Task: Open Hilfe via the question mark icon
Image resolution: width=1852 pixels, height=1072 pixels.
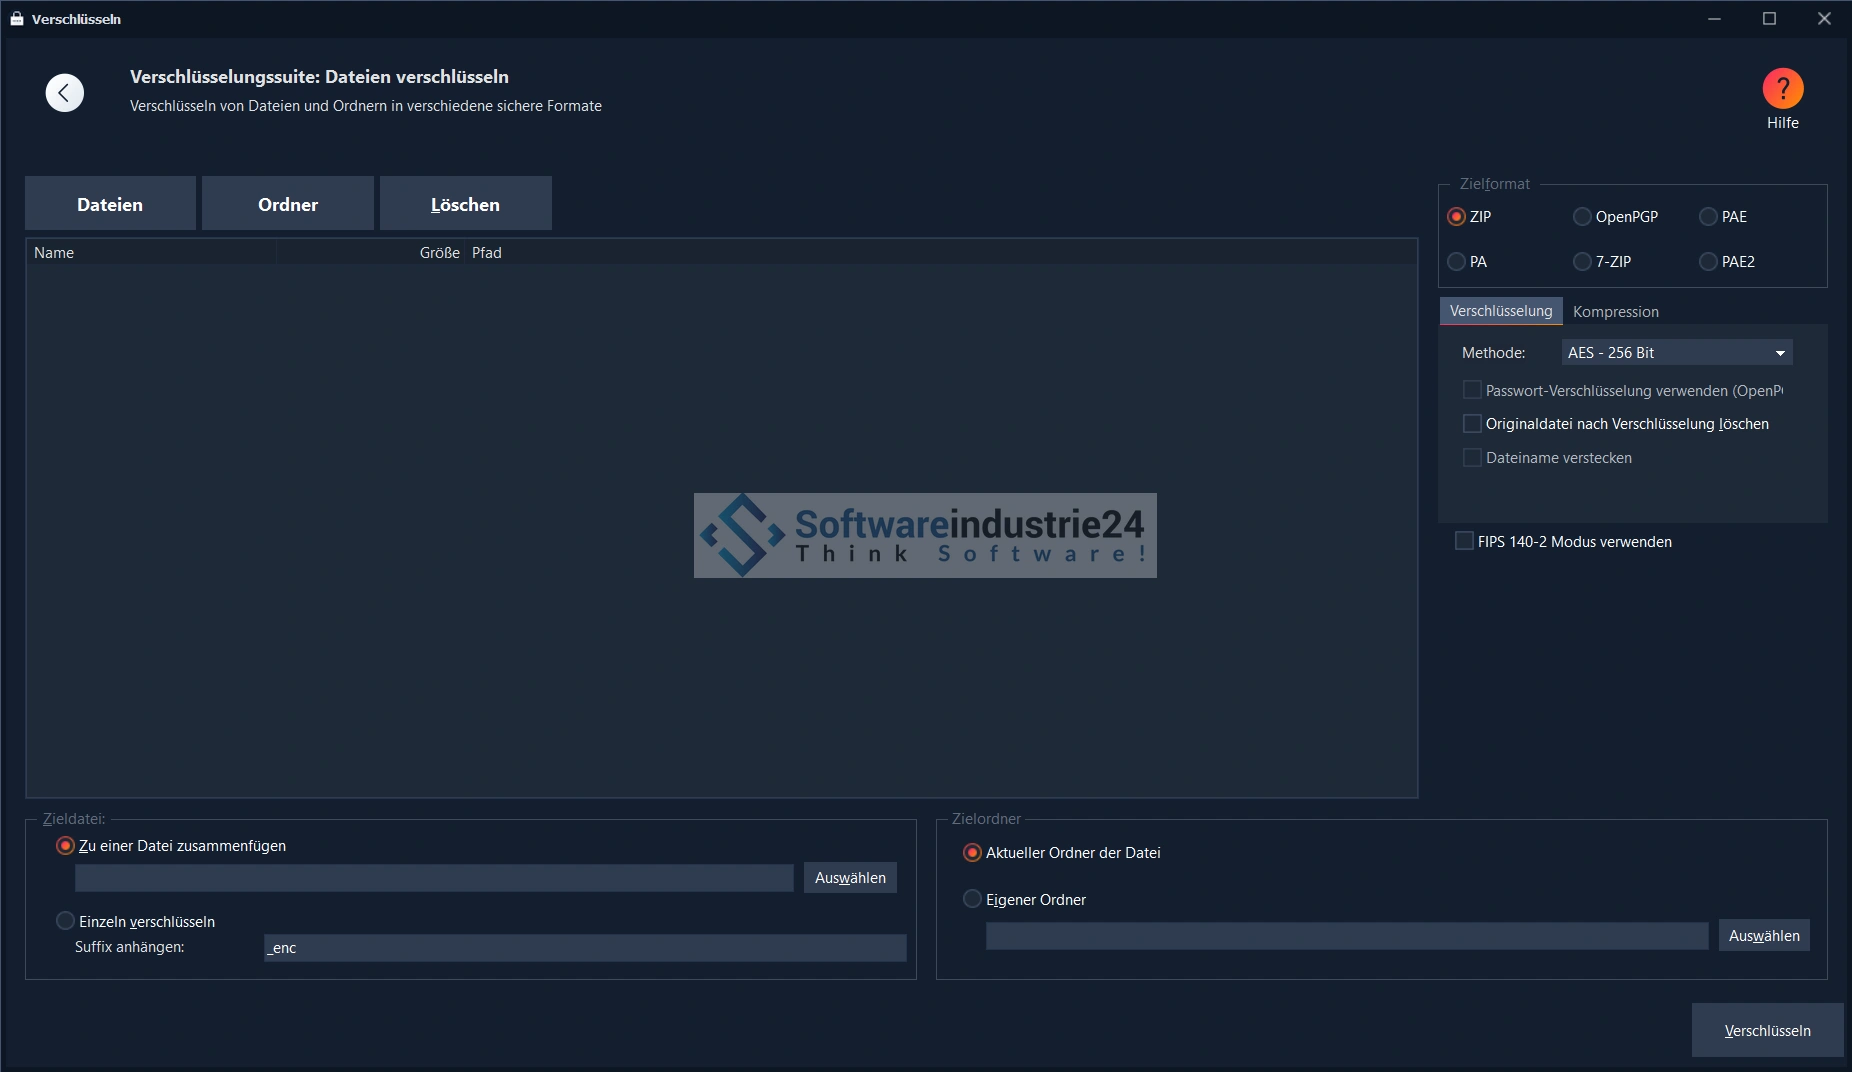Action: 1782,89
